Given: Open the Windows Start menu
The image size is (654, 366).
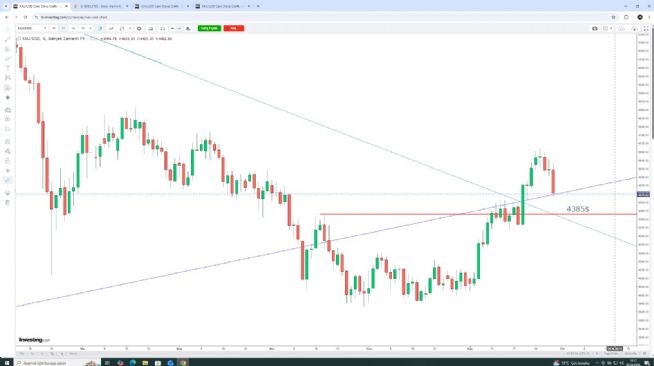Looking at the screenshot, I should 6,363.
